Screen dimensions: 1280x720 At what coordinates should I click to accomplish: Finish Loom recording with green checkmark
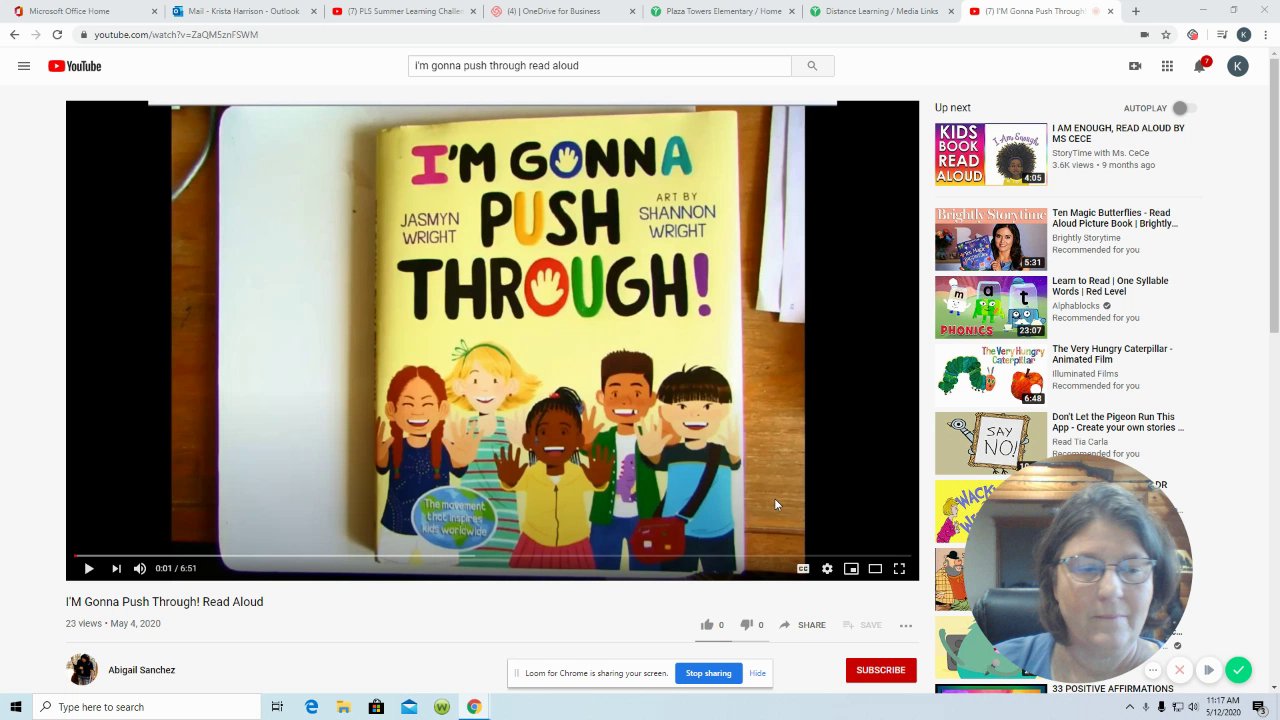[x=1238, y=670]
